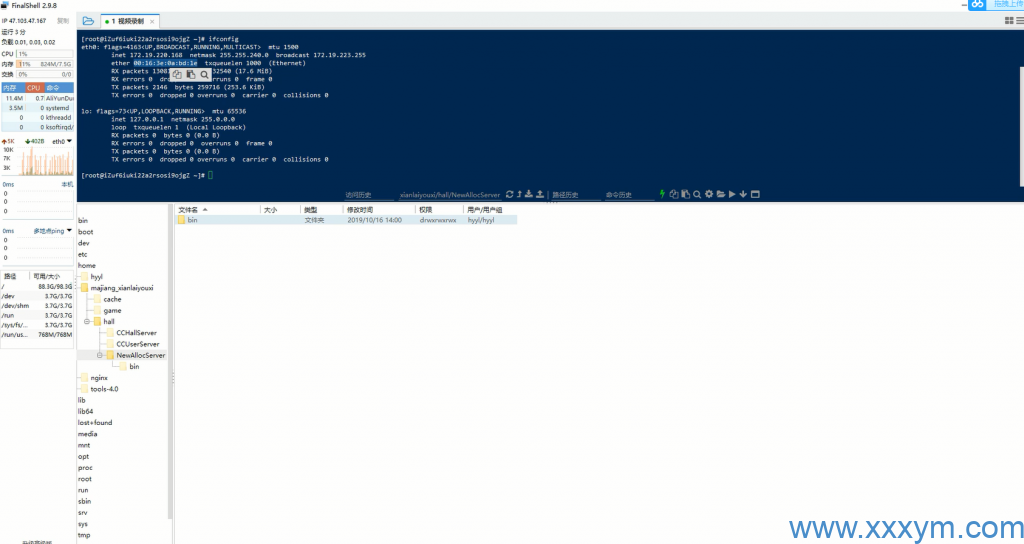
Task: Click the copy icon in the floating selection popup
Action: [177, 74]
